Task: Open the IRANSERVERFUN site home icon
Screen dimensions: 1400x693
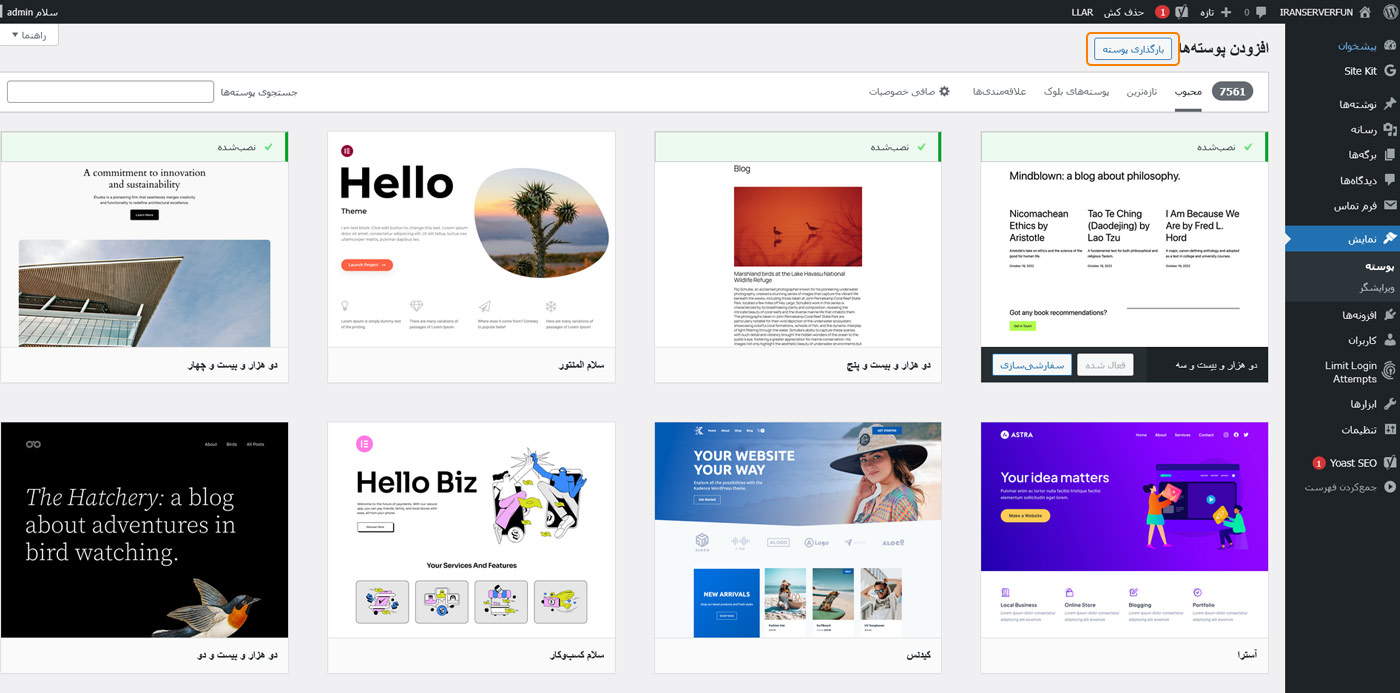Action: pos(1364,12)
